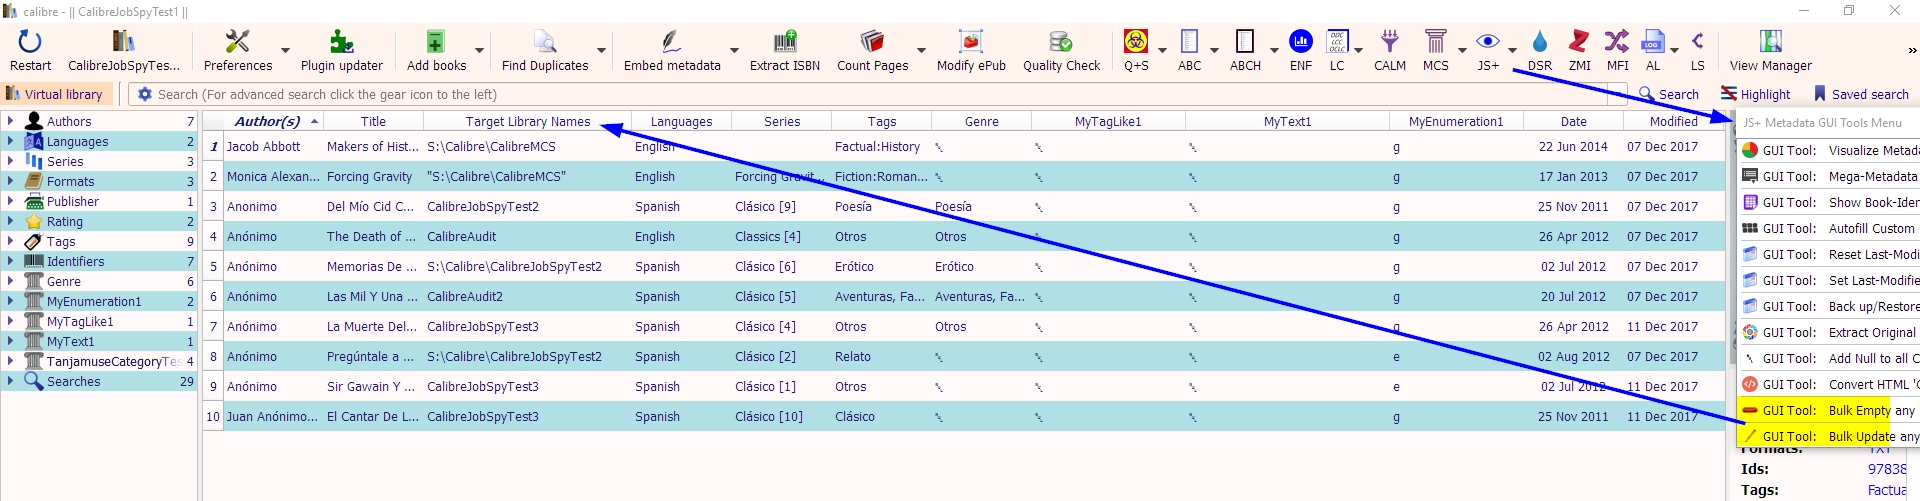Expand the Authors category in Tag browser

10,121
